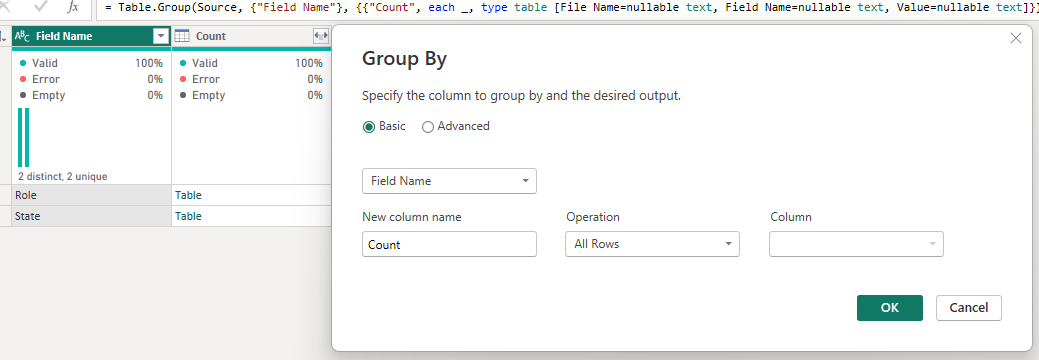Image resolution: width=1039 pixels, height=360 pixels.
Task: Click the Empty 0% line under Count
Action: click(x=252, y=95)
